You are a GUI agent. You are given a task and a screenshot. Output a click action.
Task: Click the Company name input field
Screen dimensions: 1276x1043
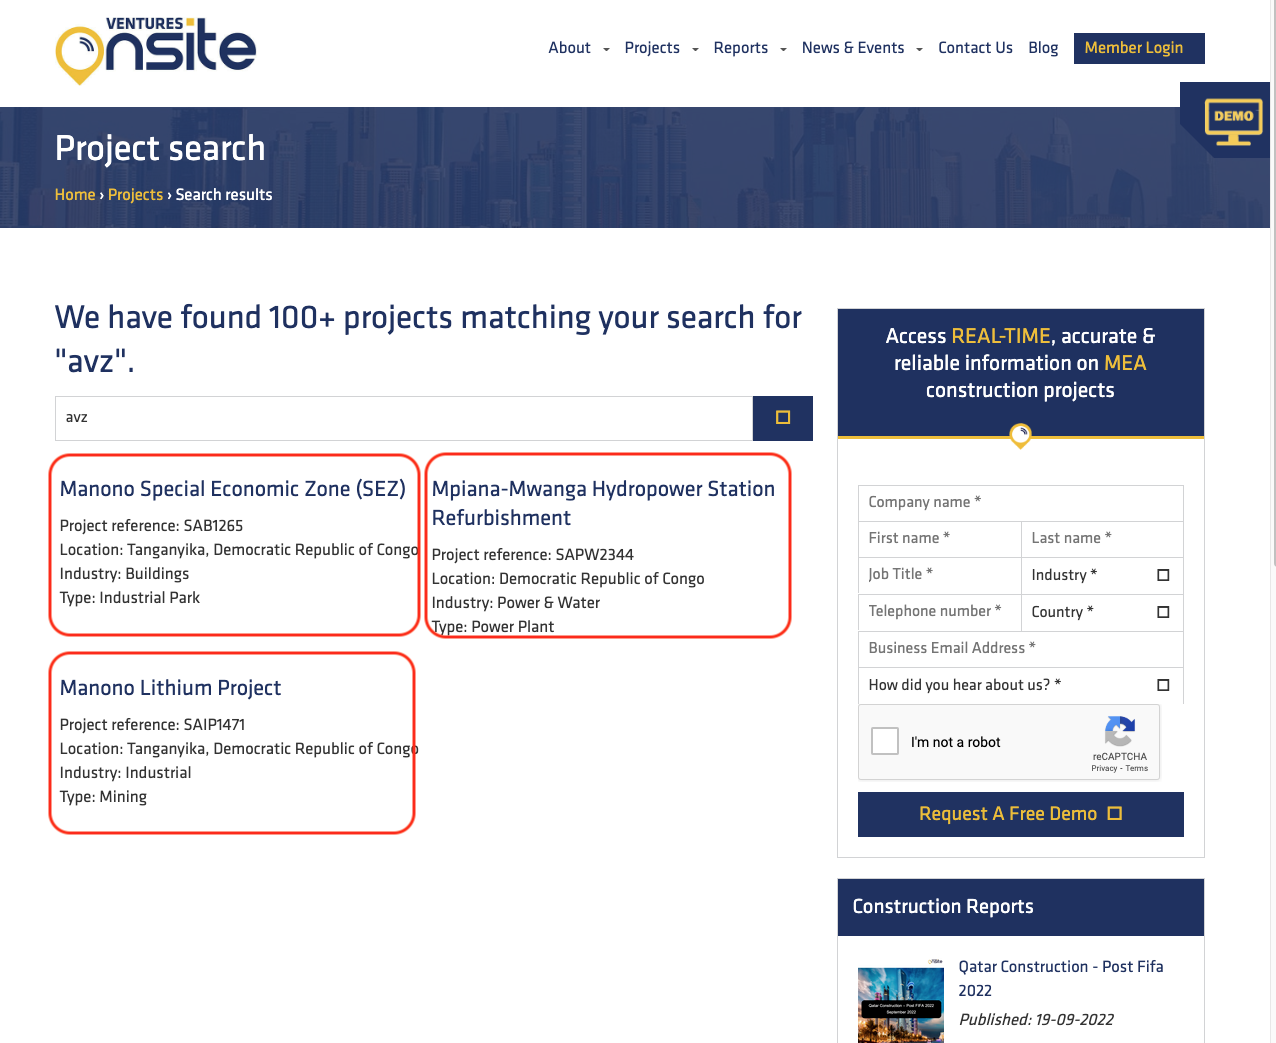(x=1020, y=502)
